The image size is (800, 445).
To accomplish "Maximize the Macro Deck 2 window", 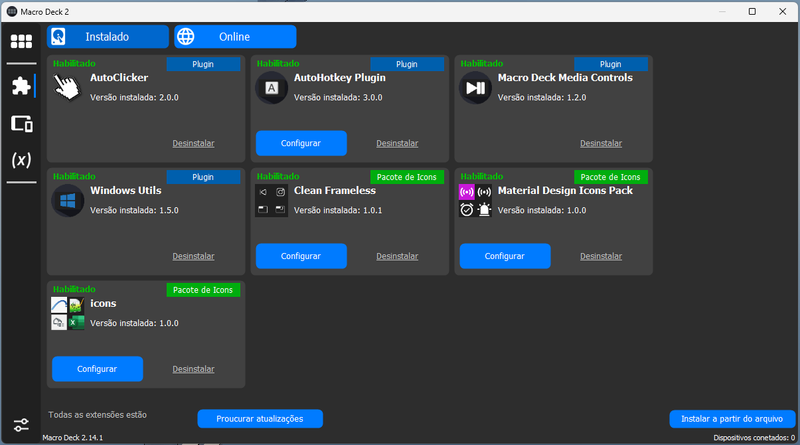I will (752, 11).
